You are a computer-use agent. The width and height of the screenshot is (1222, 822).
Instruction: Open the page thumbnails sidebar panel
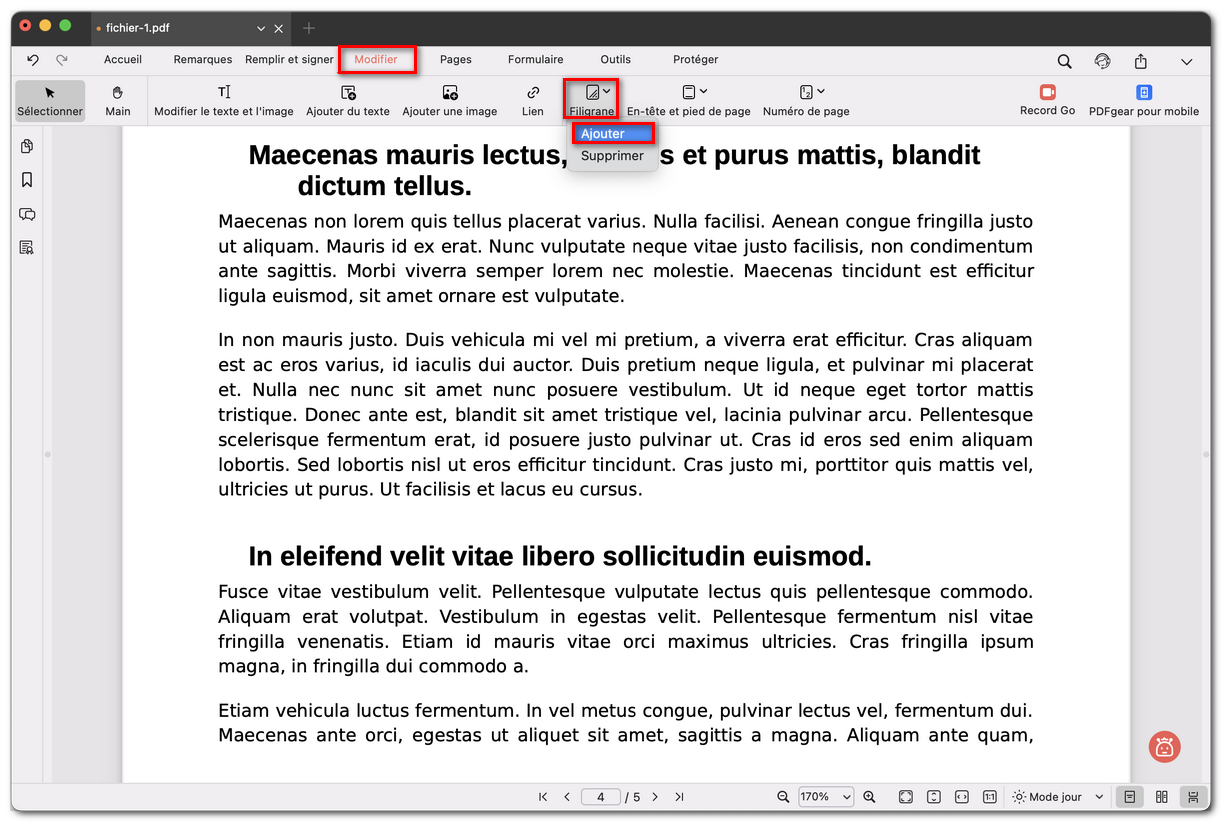click(x=27, y=147)
